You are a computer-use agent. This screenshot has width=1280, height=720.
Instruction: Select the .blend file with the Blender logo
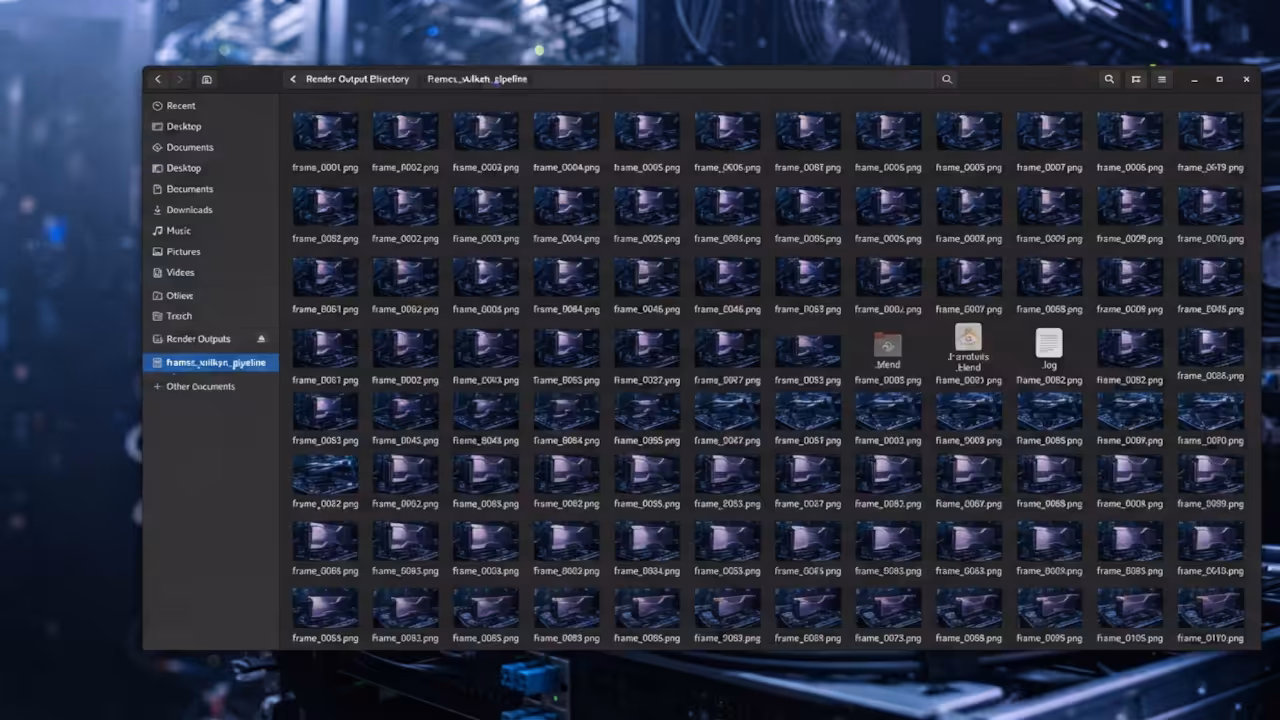(x=968, y=337)
